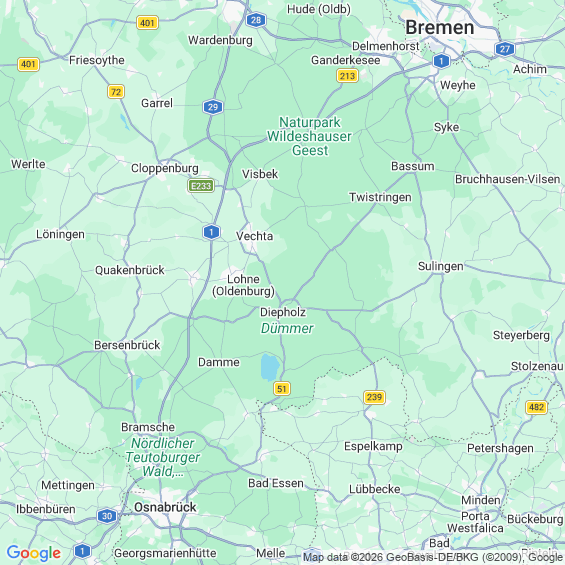Click the Dümmer lake on the map
Image resolution: width=565 pixels, height=565 pixels.
270,367
